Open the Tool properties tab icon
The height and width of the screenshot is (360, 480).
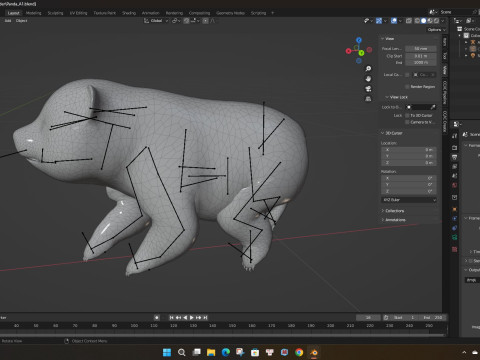(x=455, y=136)
